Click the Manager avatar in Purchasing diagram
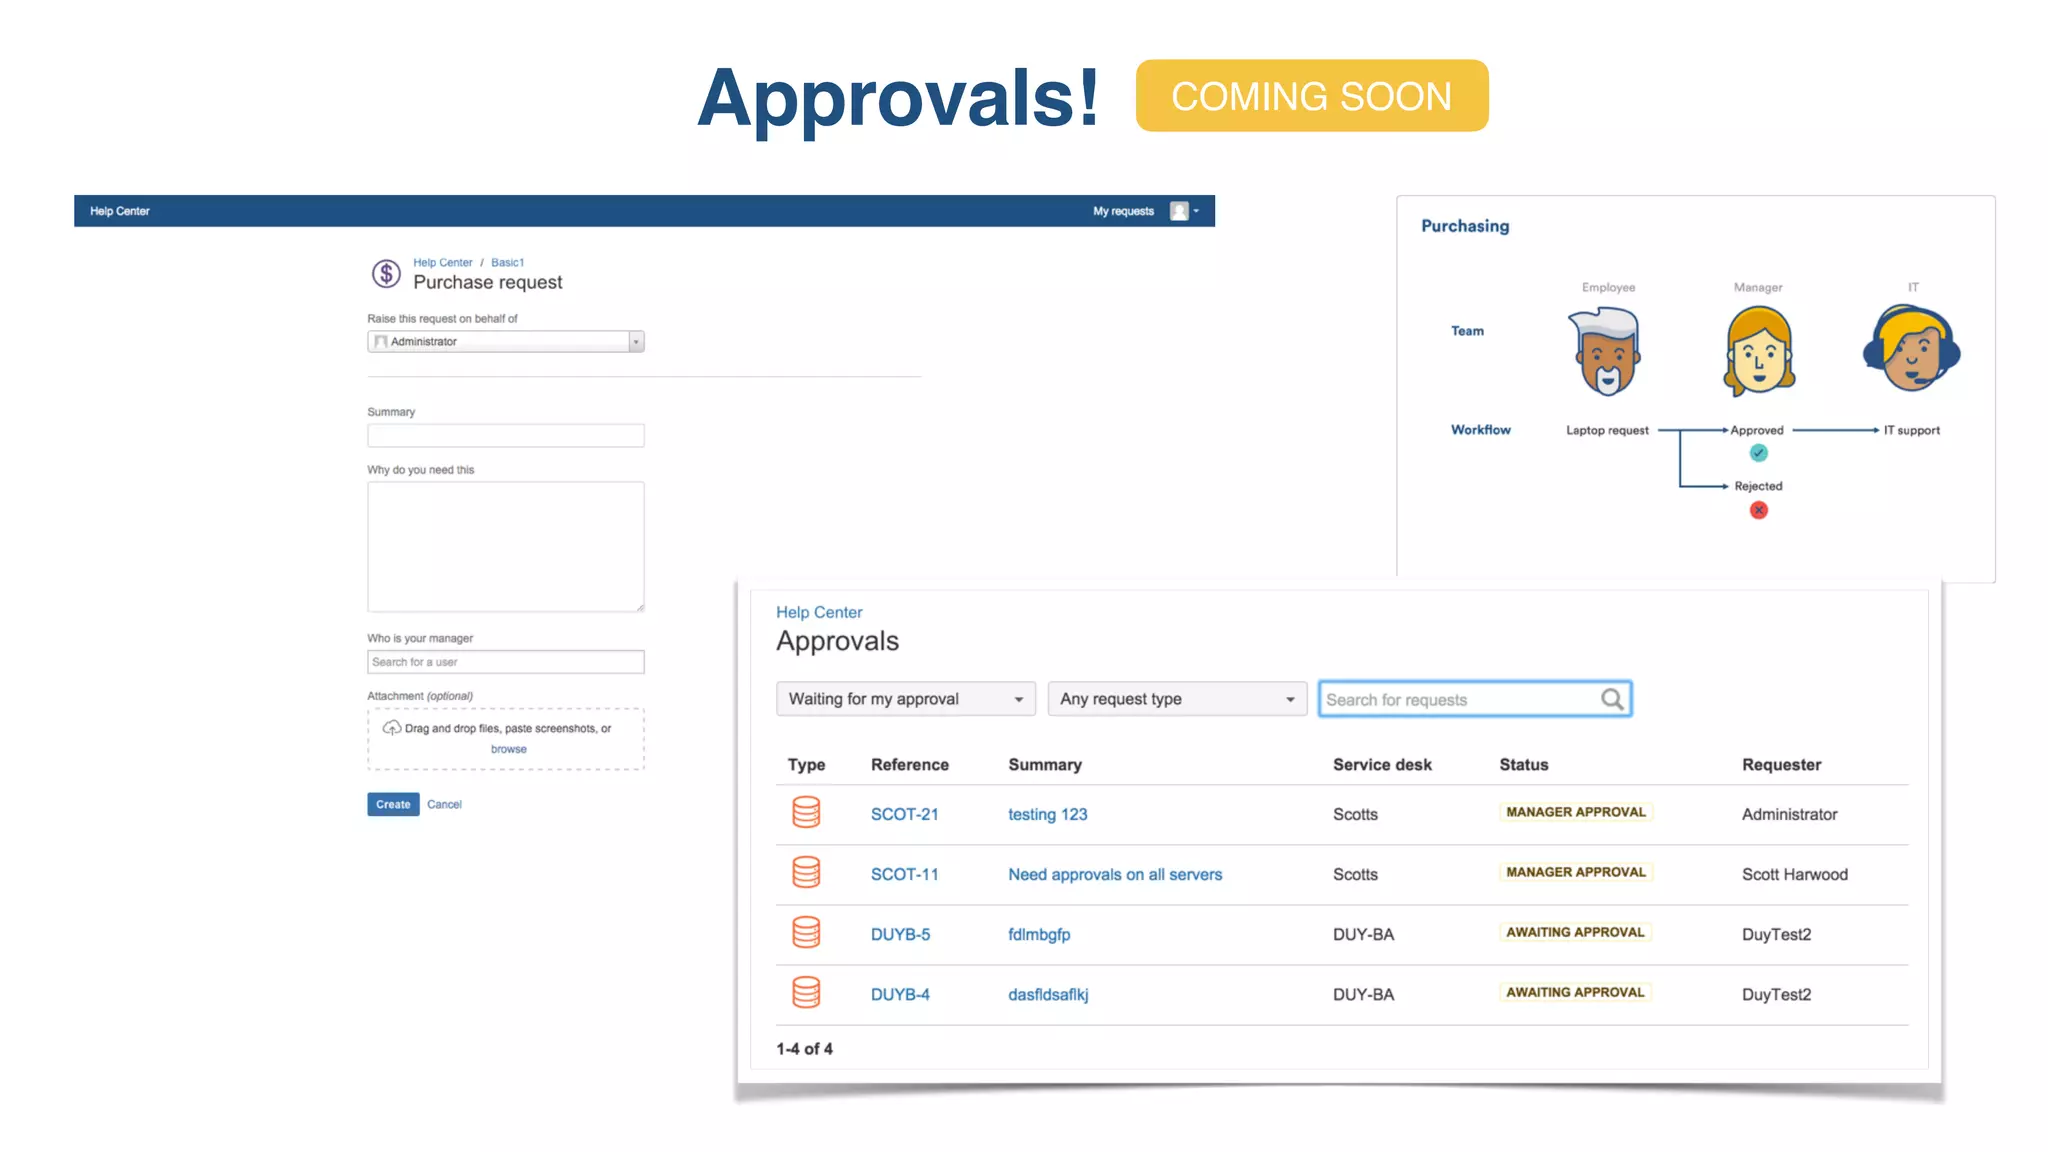The width and height of the screenshot is (2048, 1152). (x=1759, y=351)
